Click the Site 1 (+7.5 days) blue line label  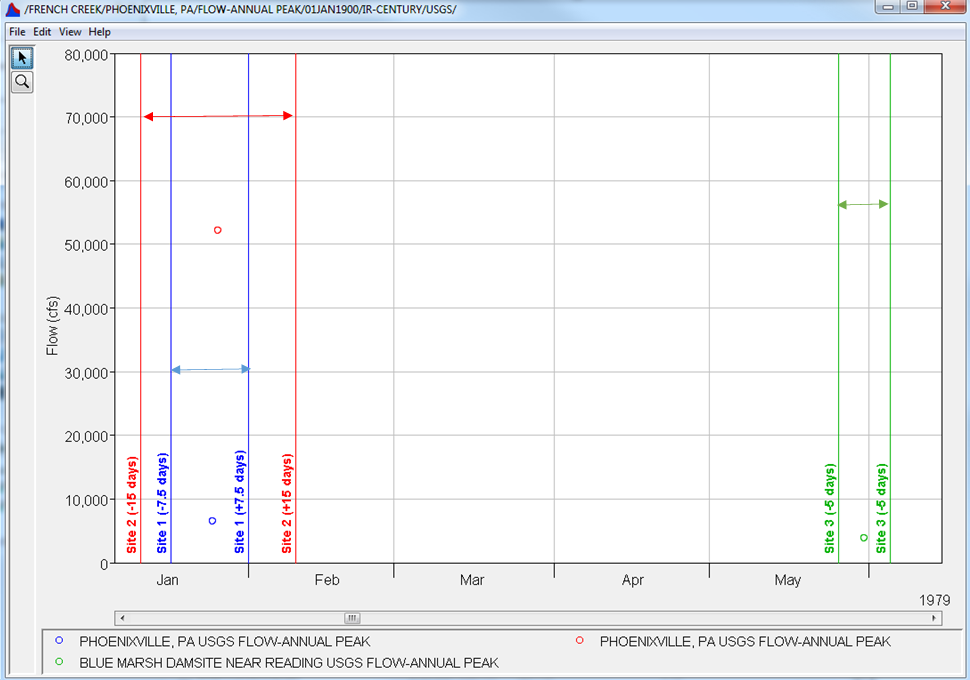point(239,503)
